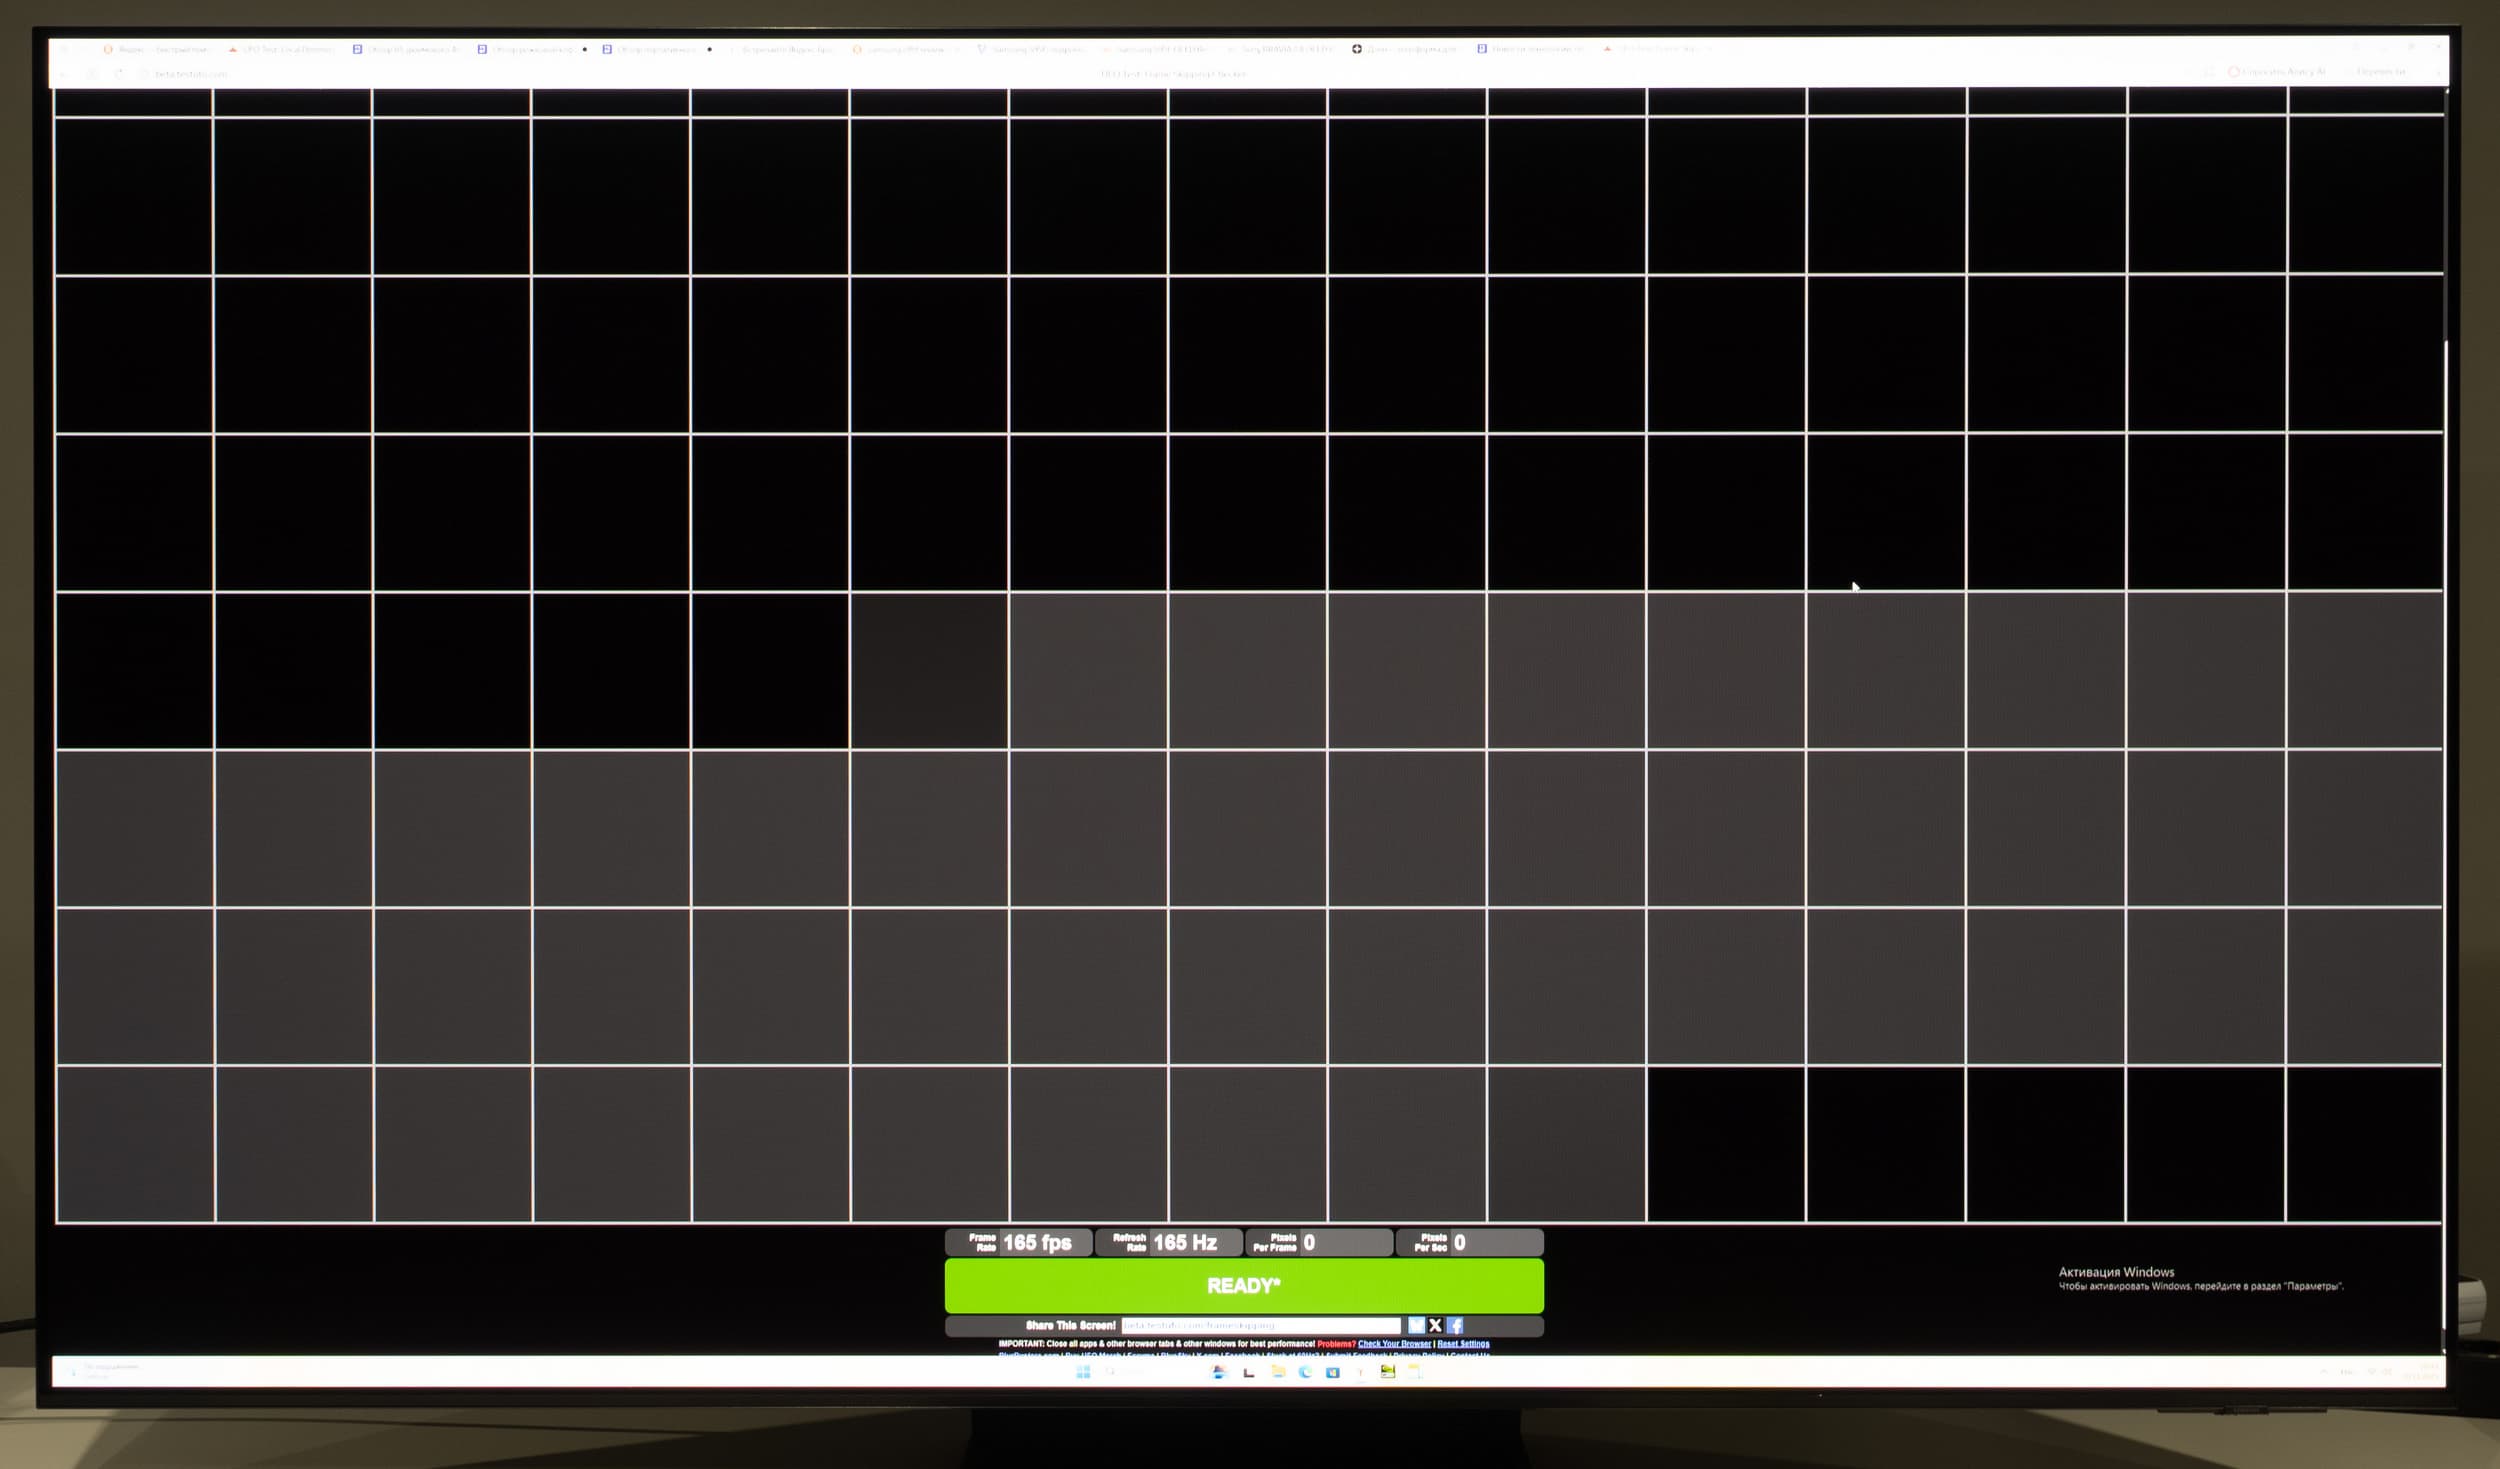Switch to the first Yandex browser tab
The width and height of the screenshot is (2500, 1469).
(160, 49)
